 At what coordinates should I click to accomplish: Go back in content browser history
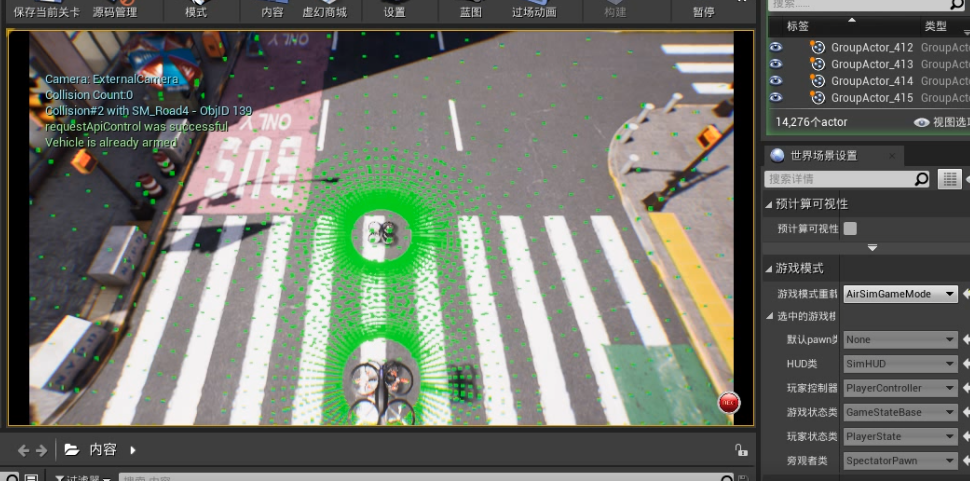point(23,450)
